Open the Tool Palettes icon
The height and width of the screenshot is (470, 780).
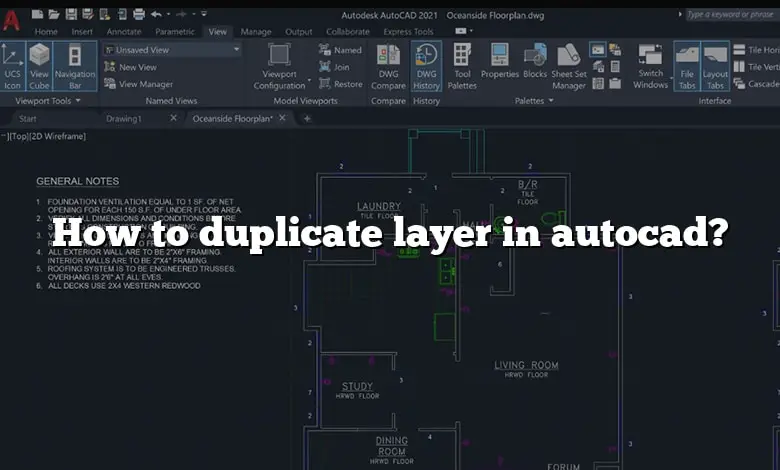pos(462,65)
